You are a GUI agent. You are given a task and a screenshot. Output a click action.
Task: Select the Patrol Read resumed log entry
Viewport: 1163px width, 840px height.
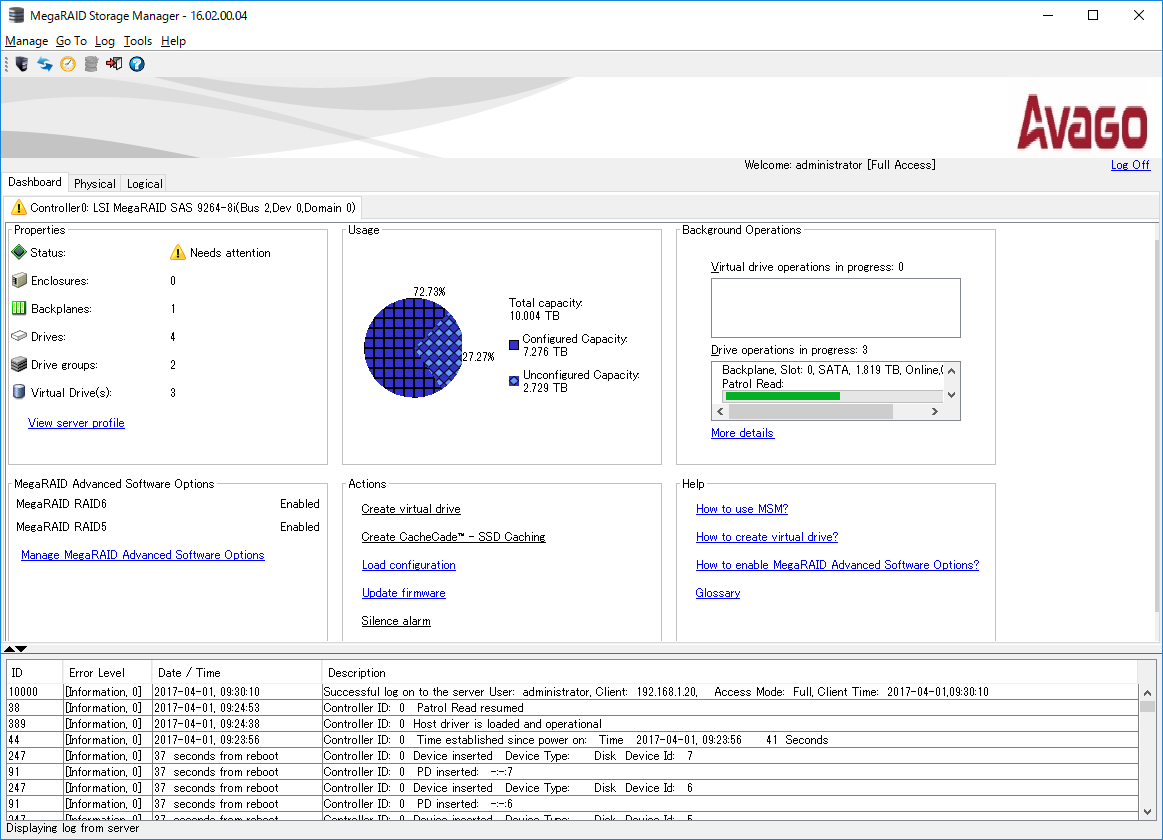tap(573, 708)
